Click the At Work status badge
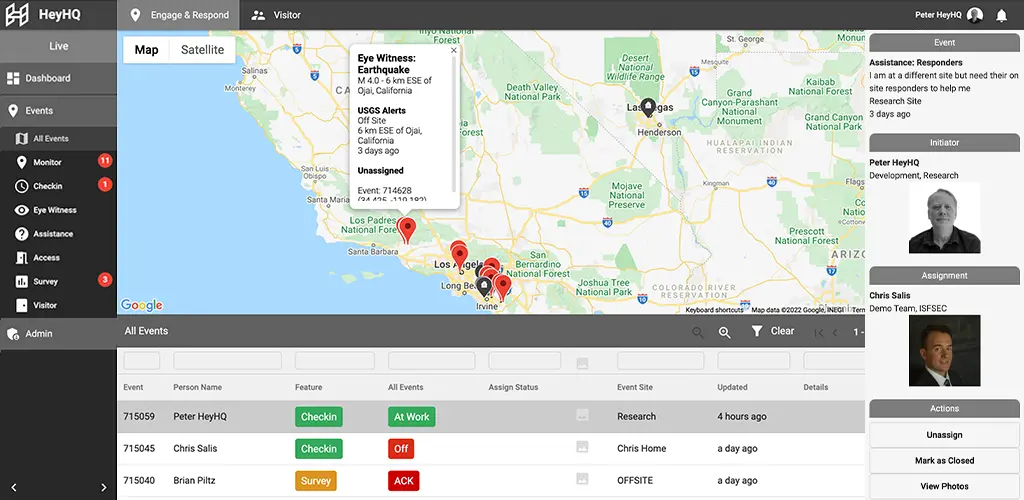Screen dimensions: 1024x500 click(411, 416)
